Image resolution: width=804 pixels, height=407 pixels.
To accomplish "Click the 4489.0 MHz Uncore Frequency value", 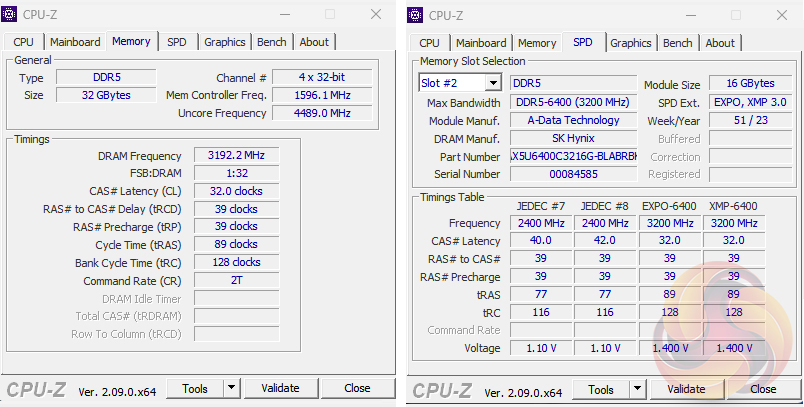I will pyautogui.click(x=322, y=113).
